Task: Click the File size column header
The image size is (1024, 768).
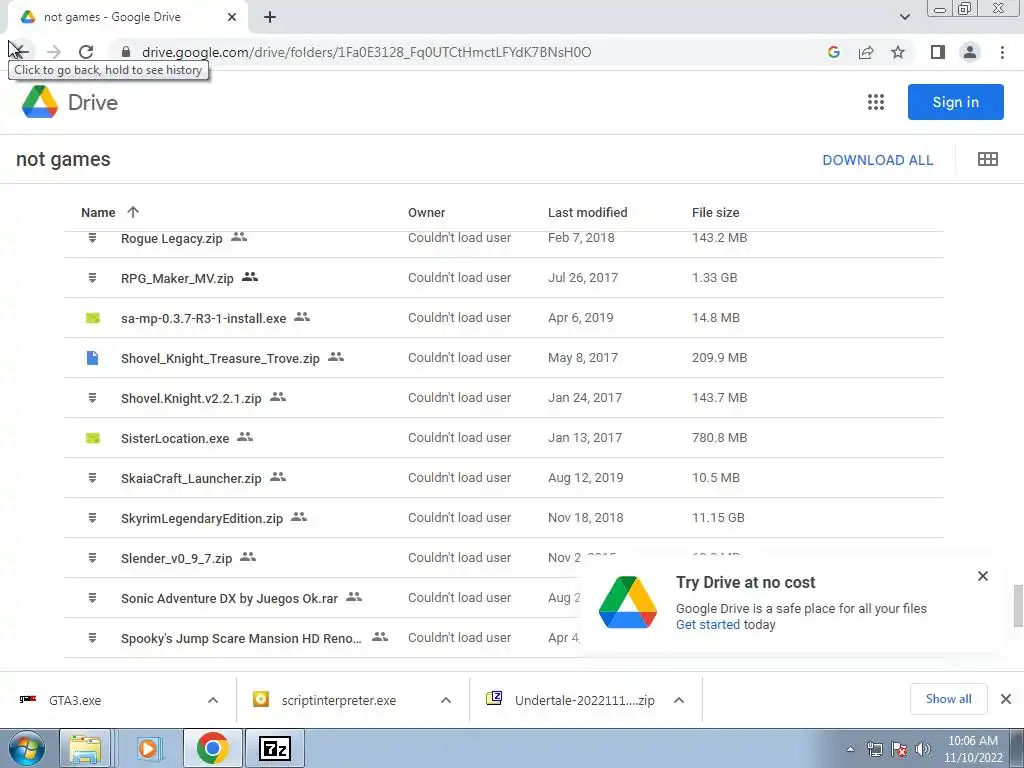Action: [716, 212]
